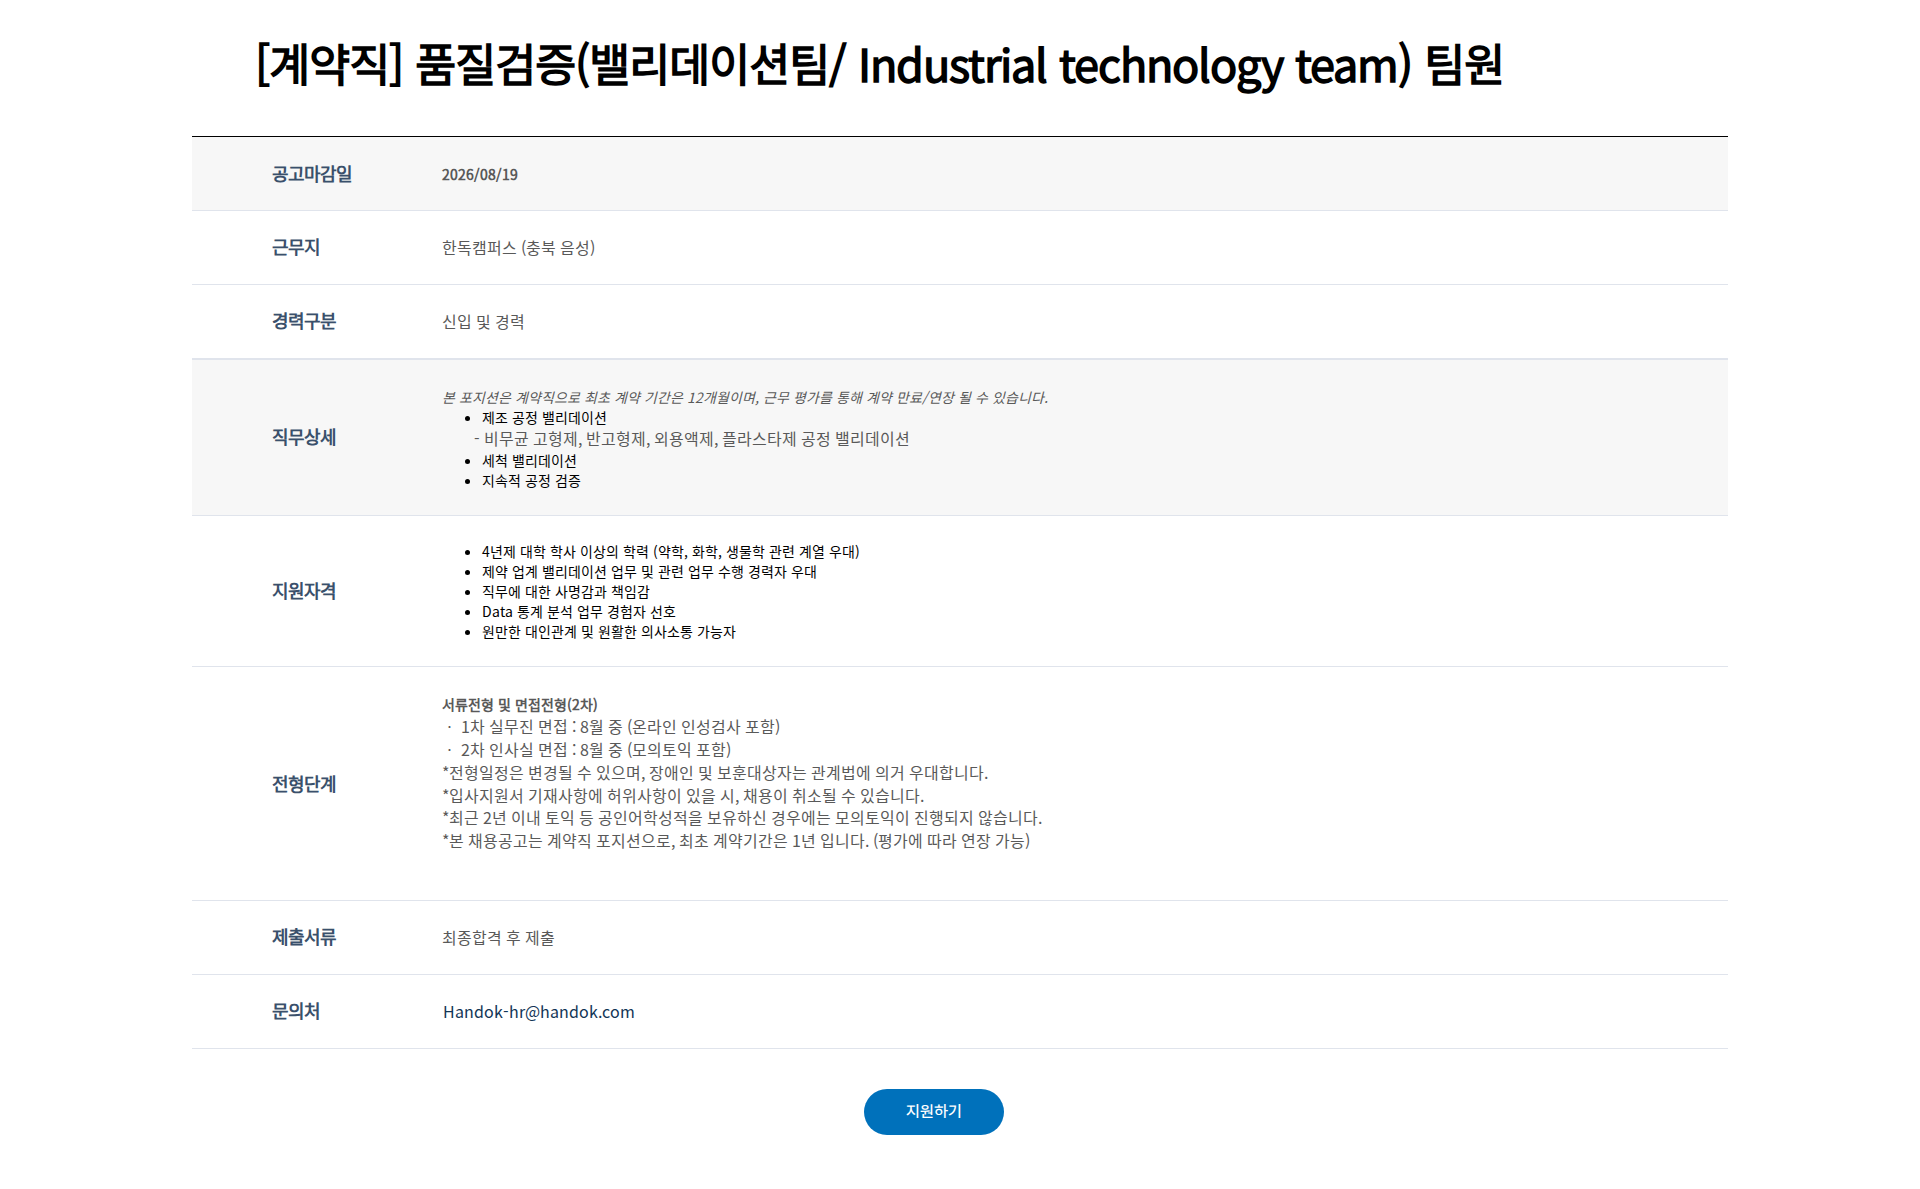Click the 전형일정은 변경될 수 note
This screenshot has width=1920, height=1189.
click(715, 773)
